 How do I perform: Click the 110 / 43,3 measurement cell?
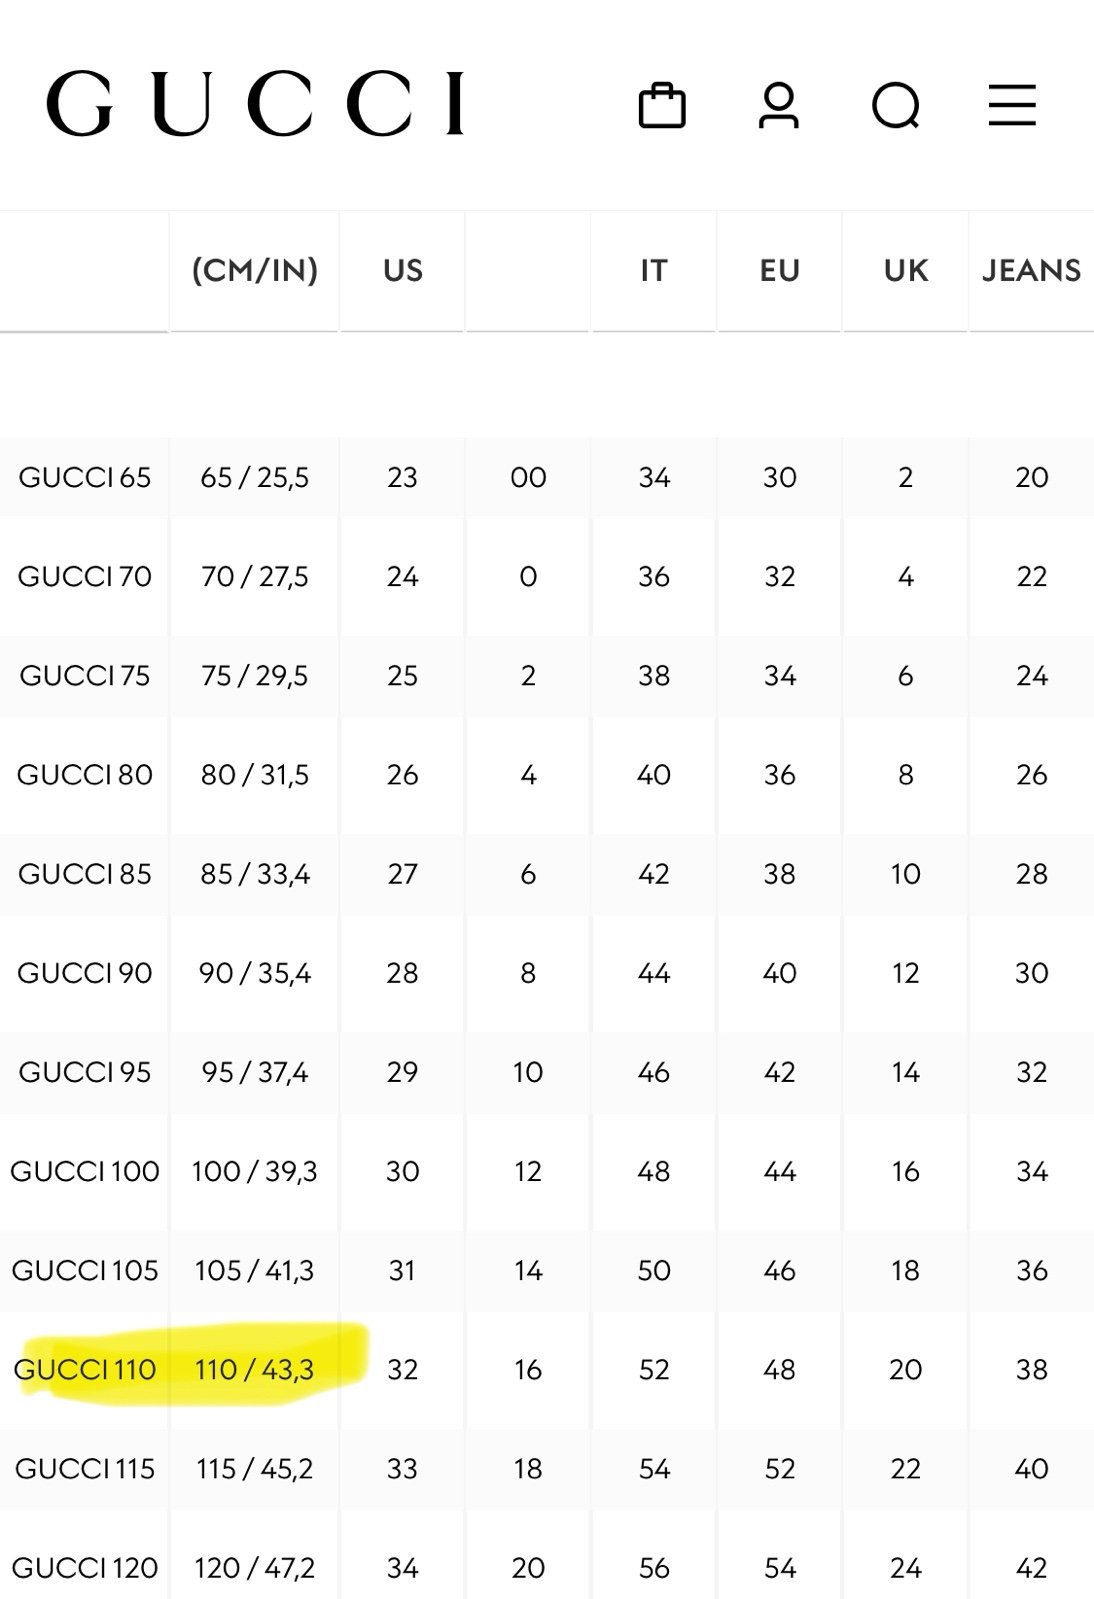click(x=254, y=1369)
